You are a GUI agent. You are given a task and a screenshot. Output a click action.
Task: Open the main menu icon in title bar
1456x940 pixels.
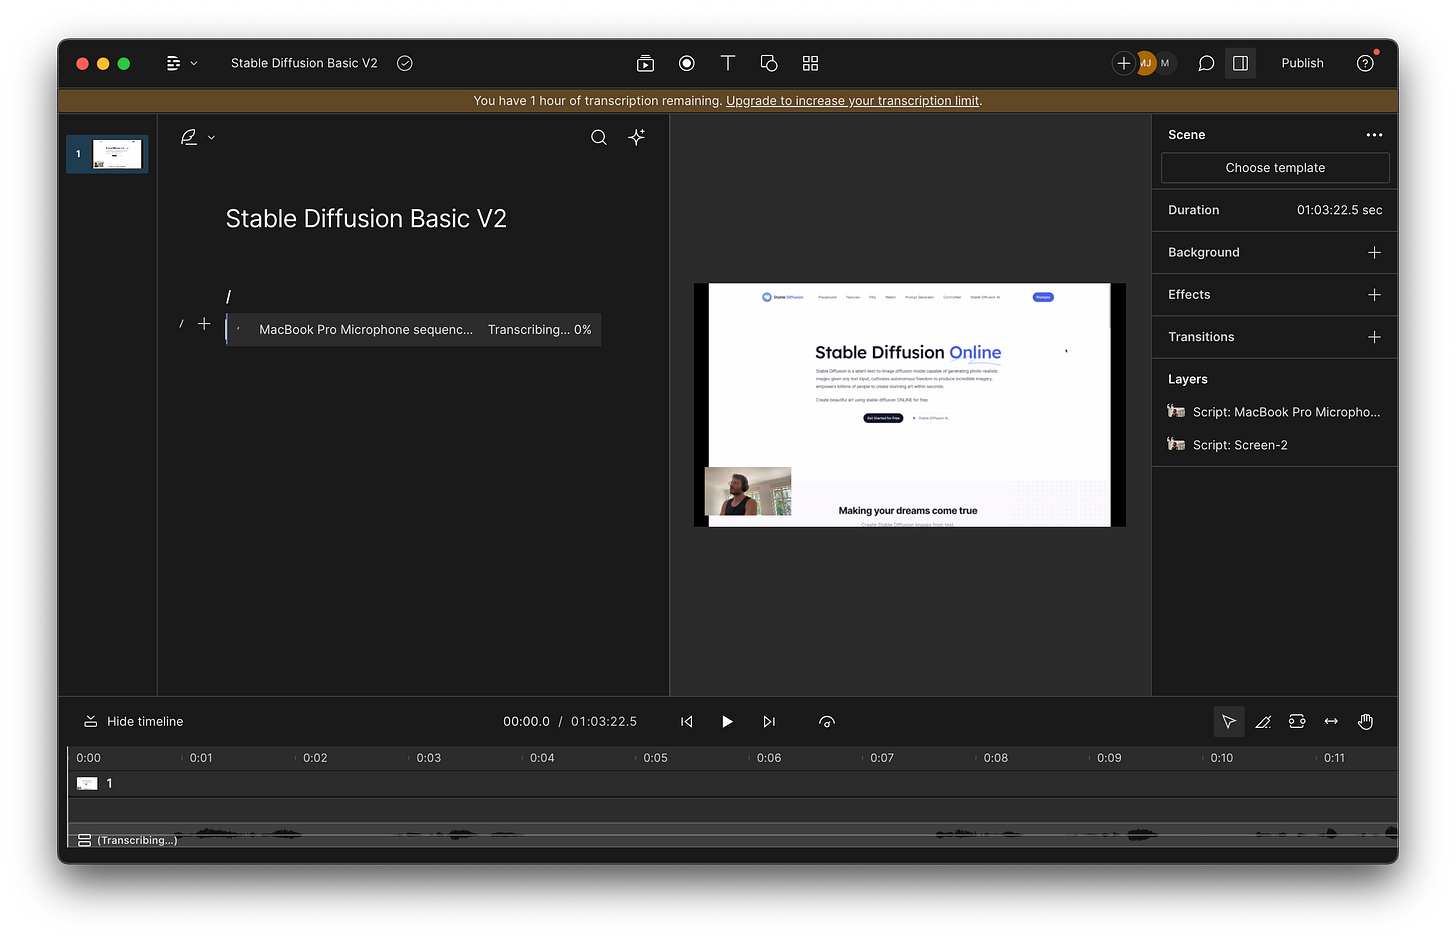click(173, 63)
